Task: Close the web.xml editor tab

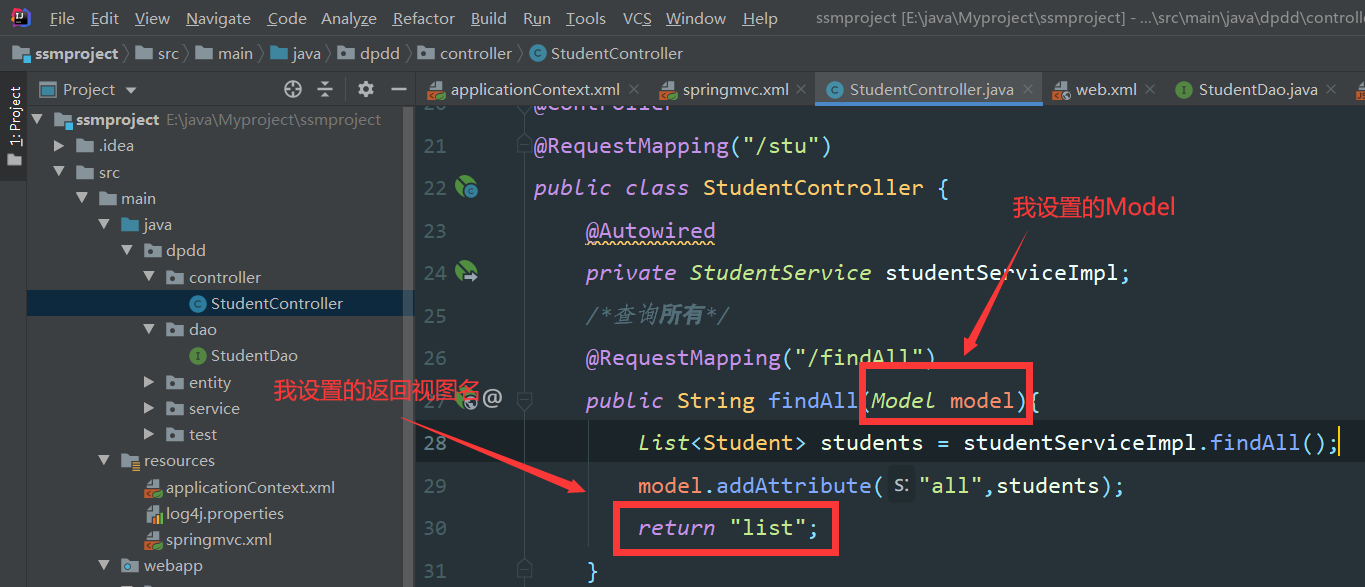Action: click(1152, 89)
